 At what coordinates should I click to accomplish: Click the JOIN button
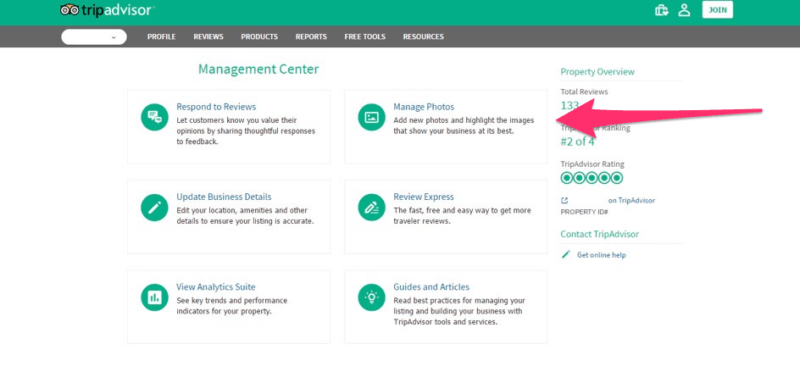(x=717, y=10)
